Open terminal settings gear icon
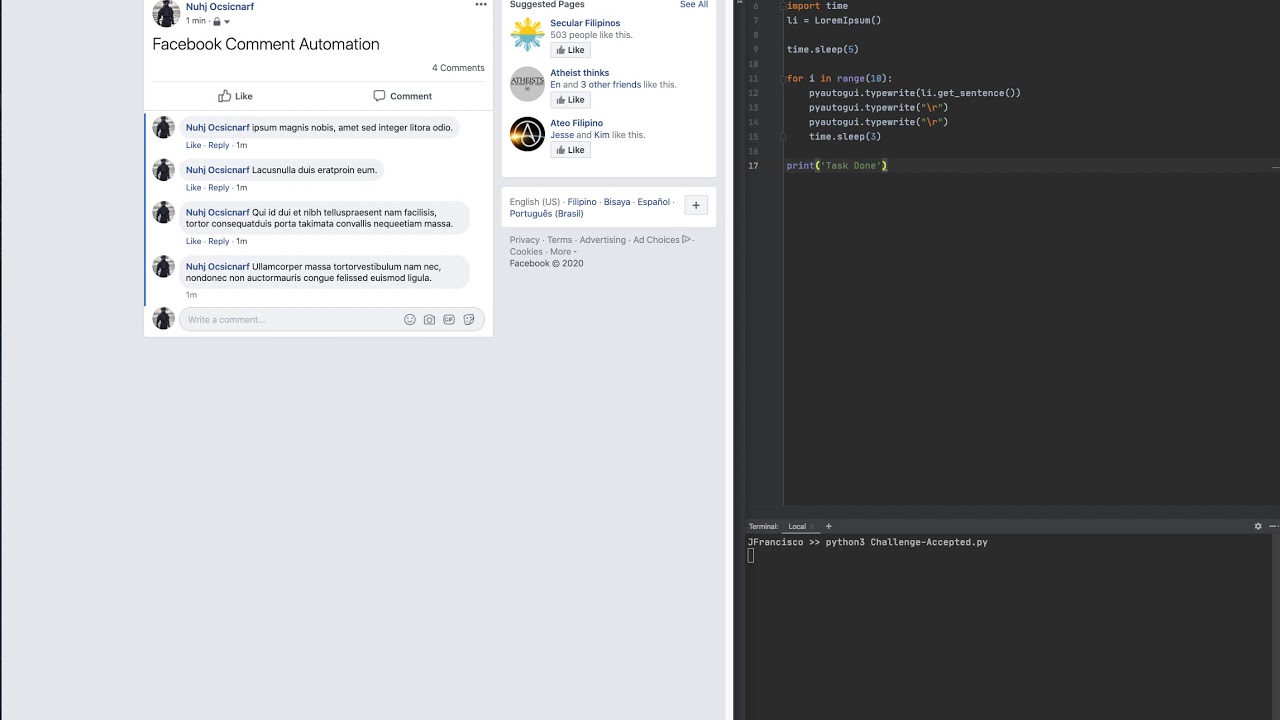 click(1258, 526)
